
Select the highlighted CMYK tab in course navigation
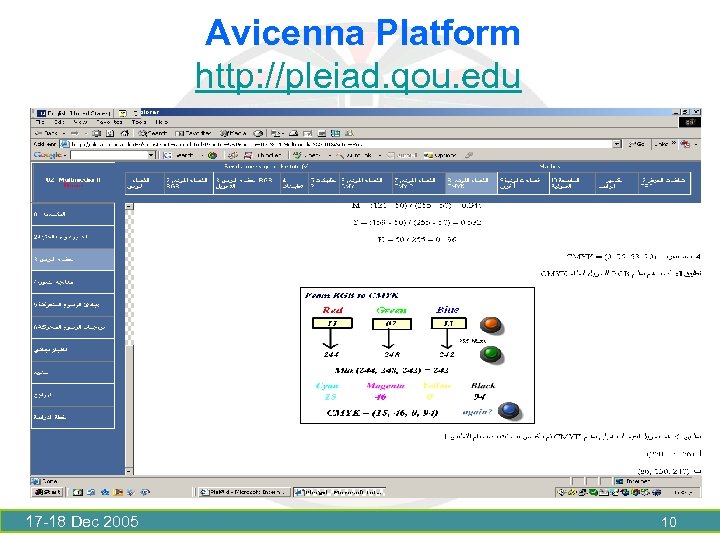pos(472,183)
